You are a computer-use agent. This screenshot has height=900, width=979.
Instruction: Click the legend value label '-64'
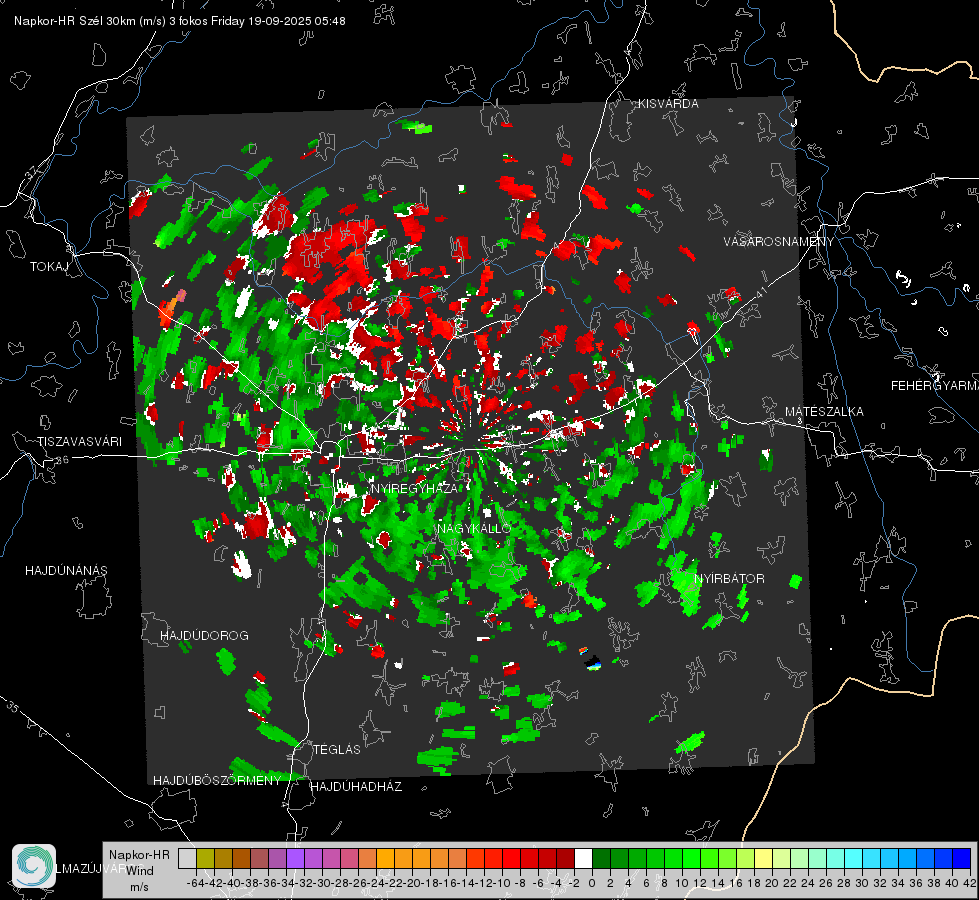coord(196,883)
